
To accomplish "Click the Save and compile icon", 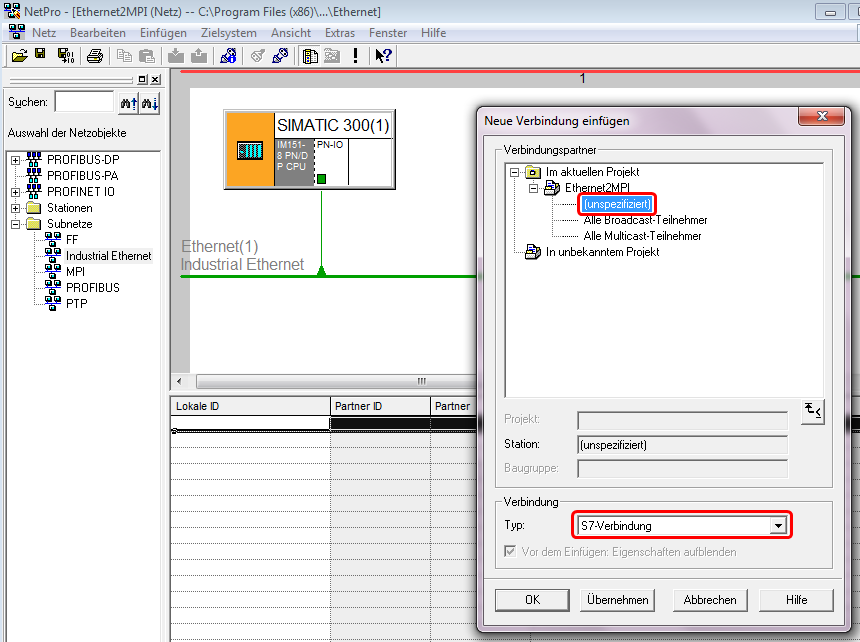I will coord(65,56).
